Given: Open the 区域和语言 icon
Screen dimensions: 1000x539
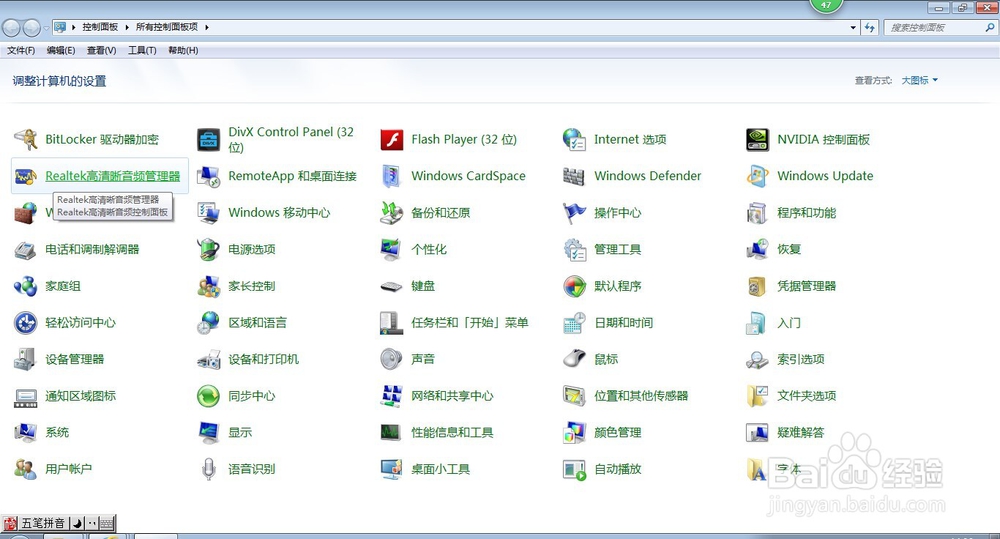Looking at the screenshot, I should click(x=209, y=323).
